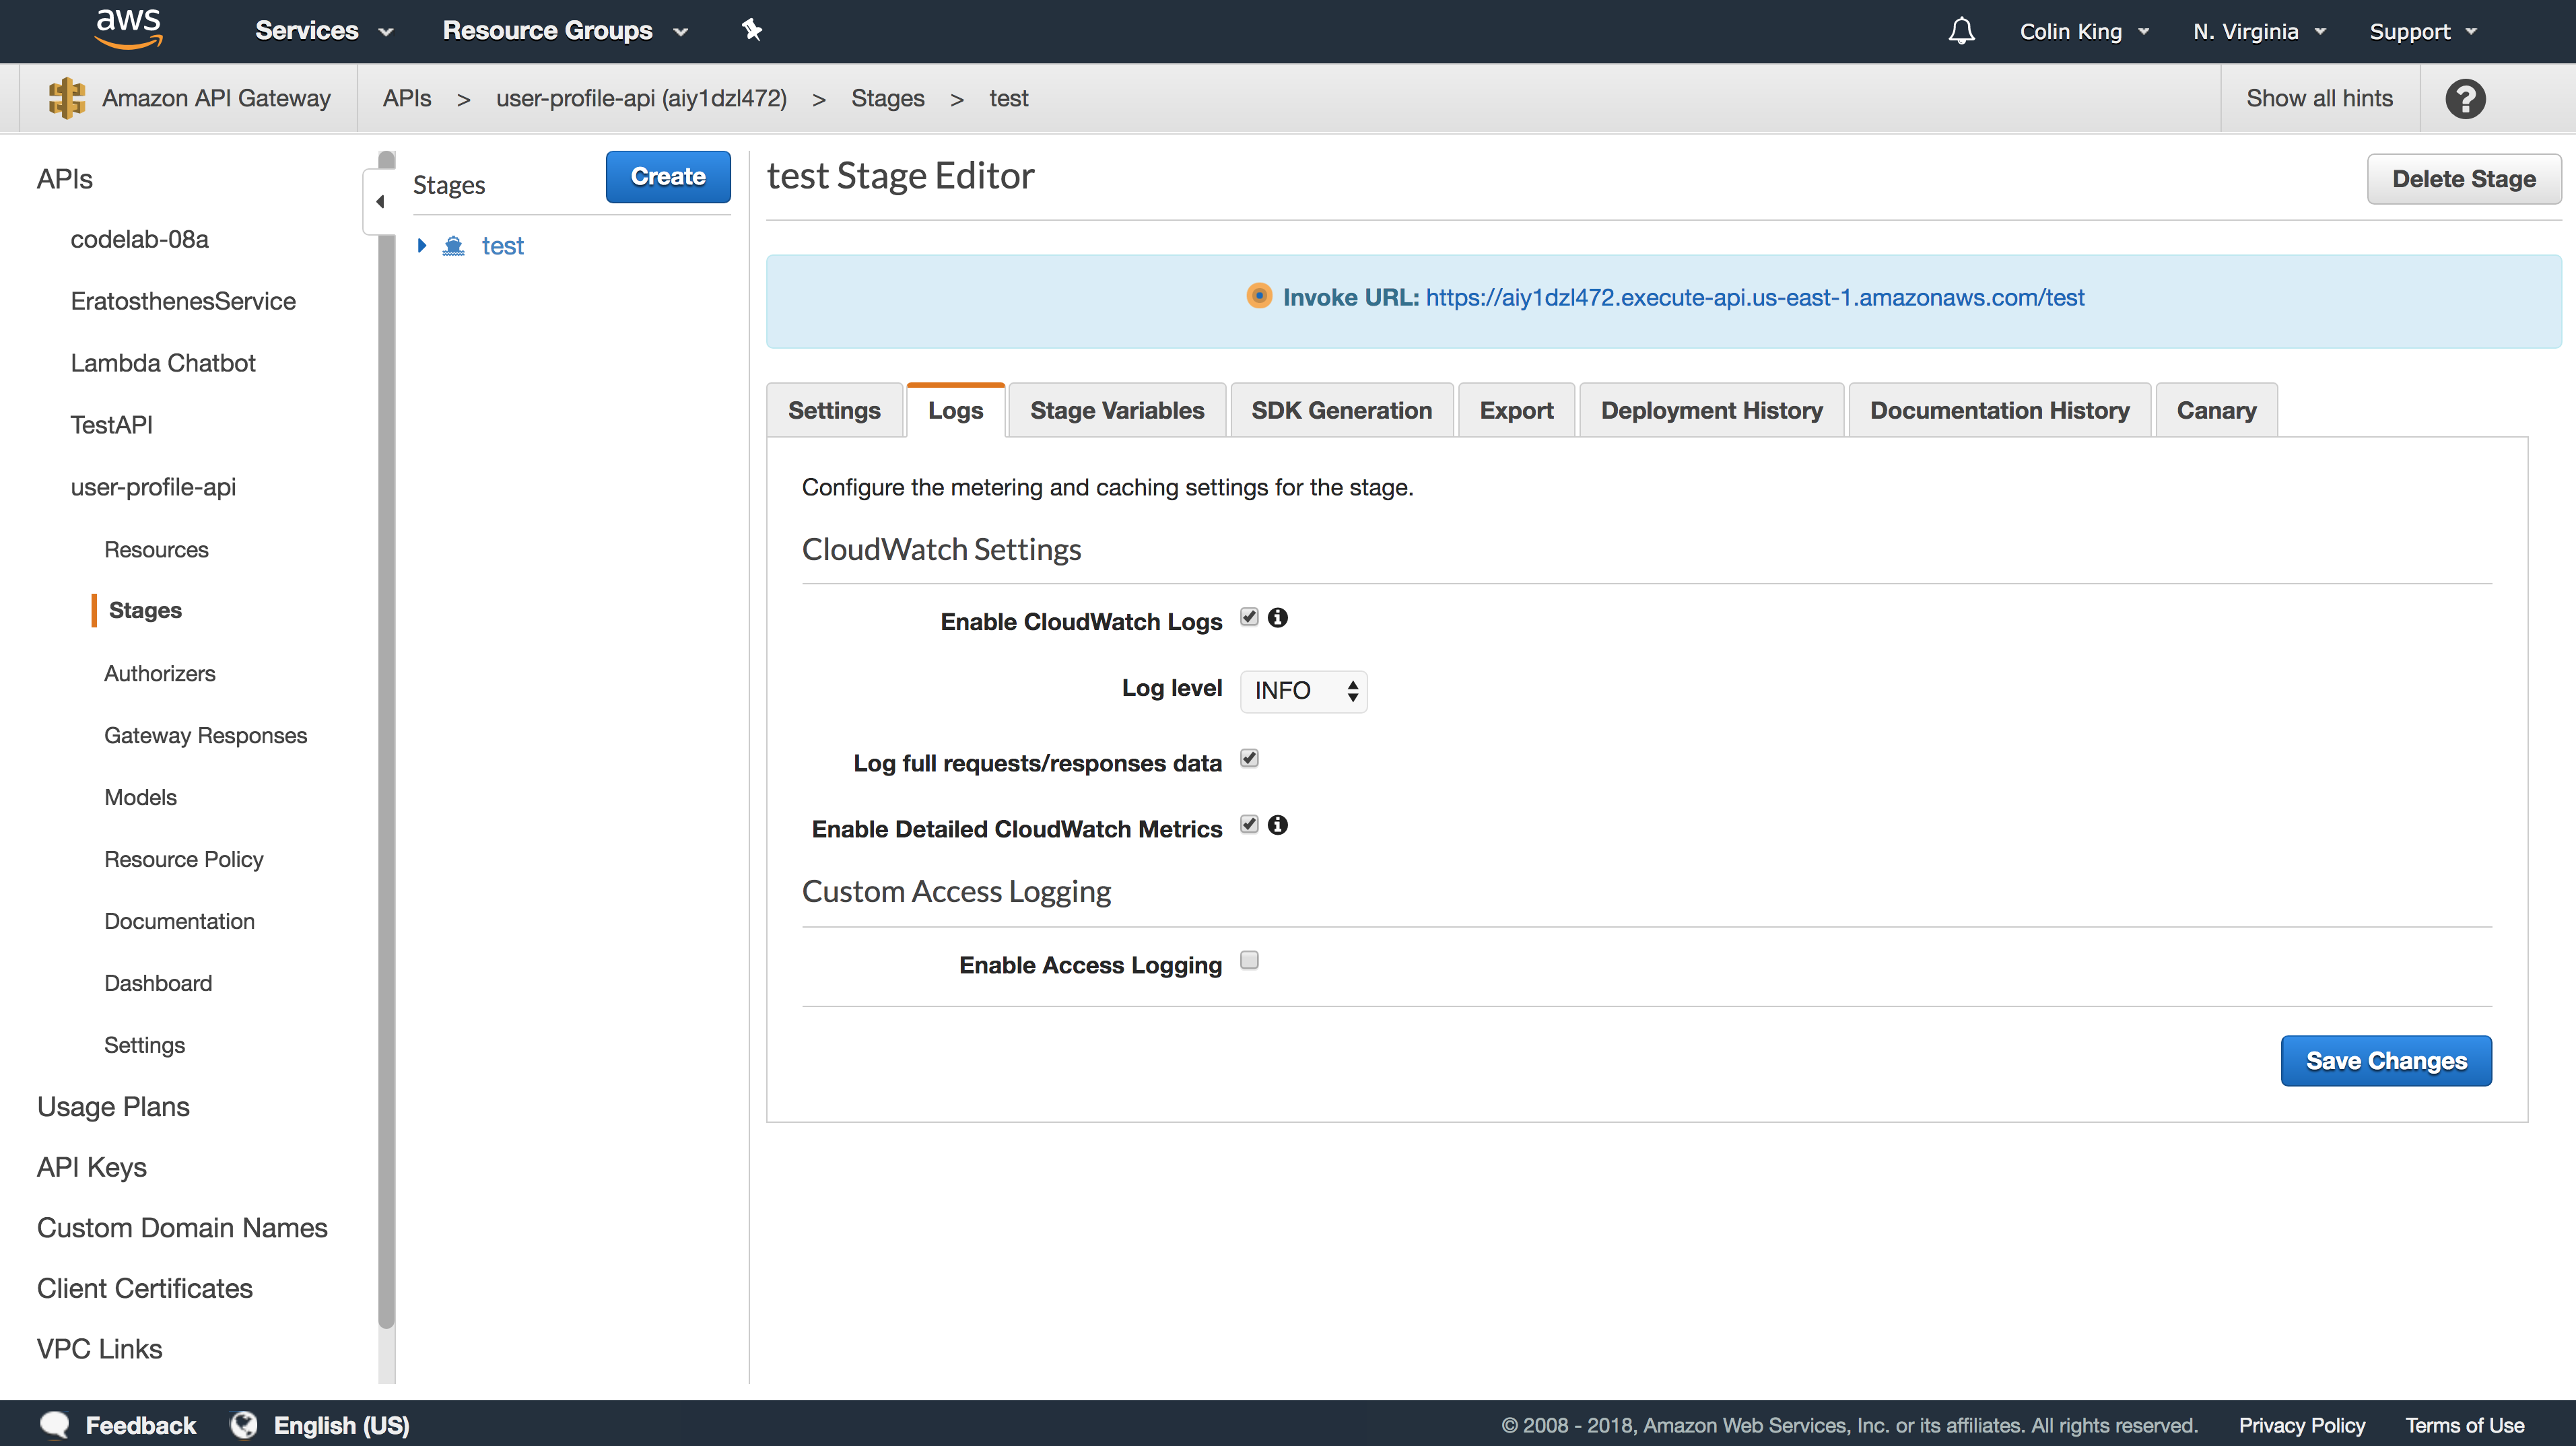
Task: Open the notifications bell icon
Action: pos(1961,31)
